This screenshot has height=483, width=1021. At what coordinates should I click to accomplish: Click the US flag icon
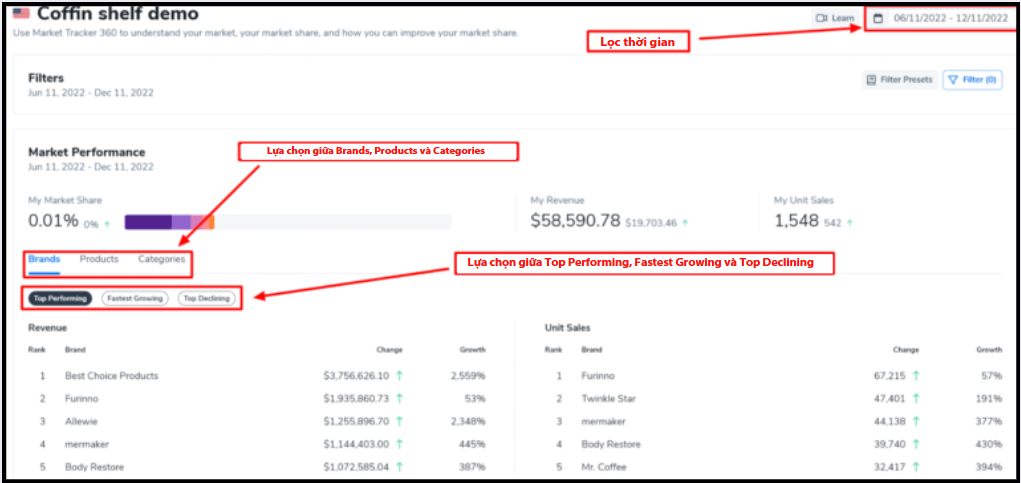tap(21, 12)
